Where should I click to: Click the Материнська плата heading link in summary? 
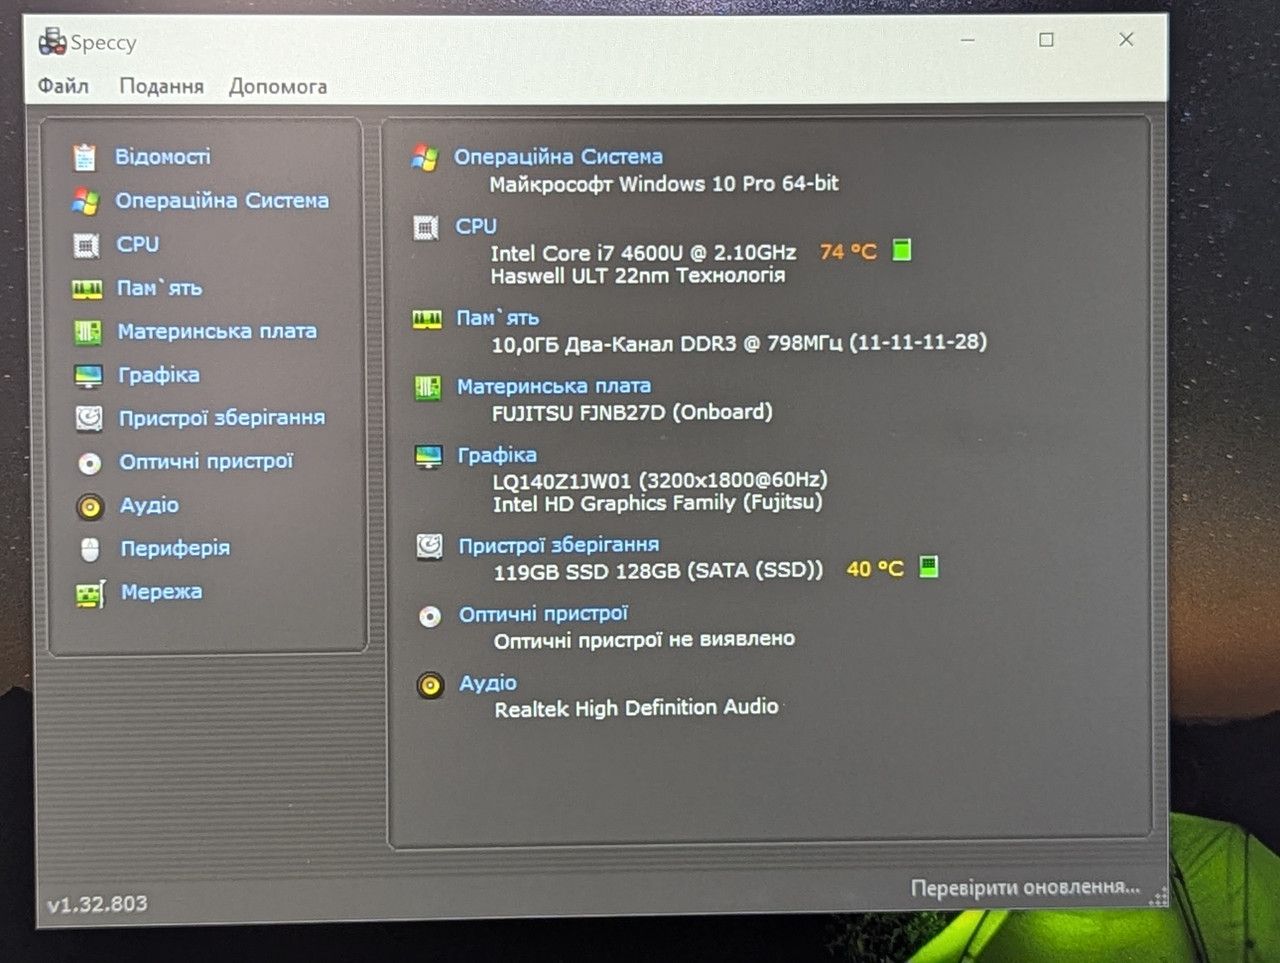554,386
